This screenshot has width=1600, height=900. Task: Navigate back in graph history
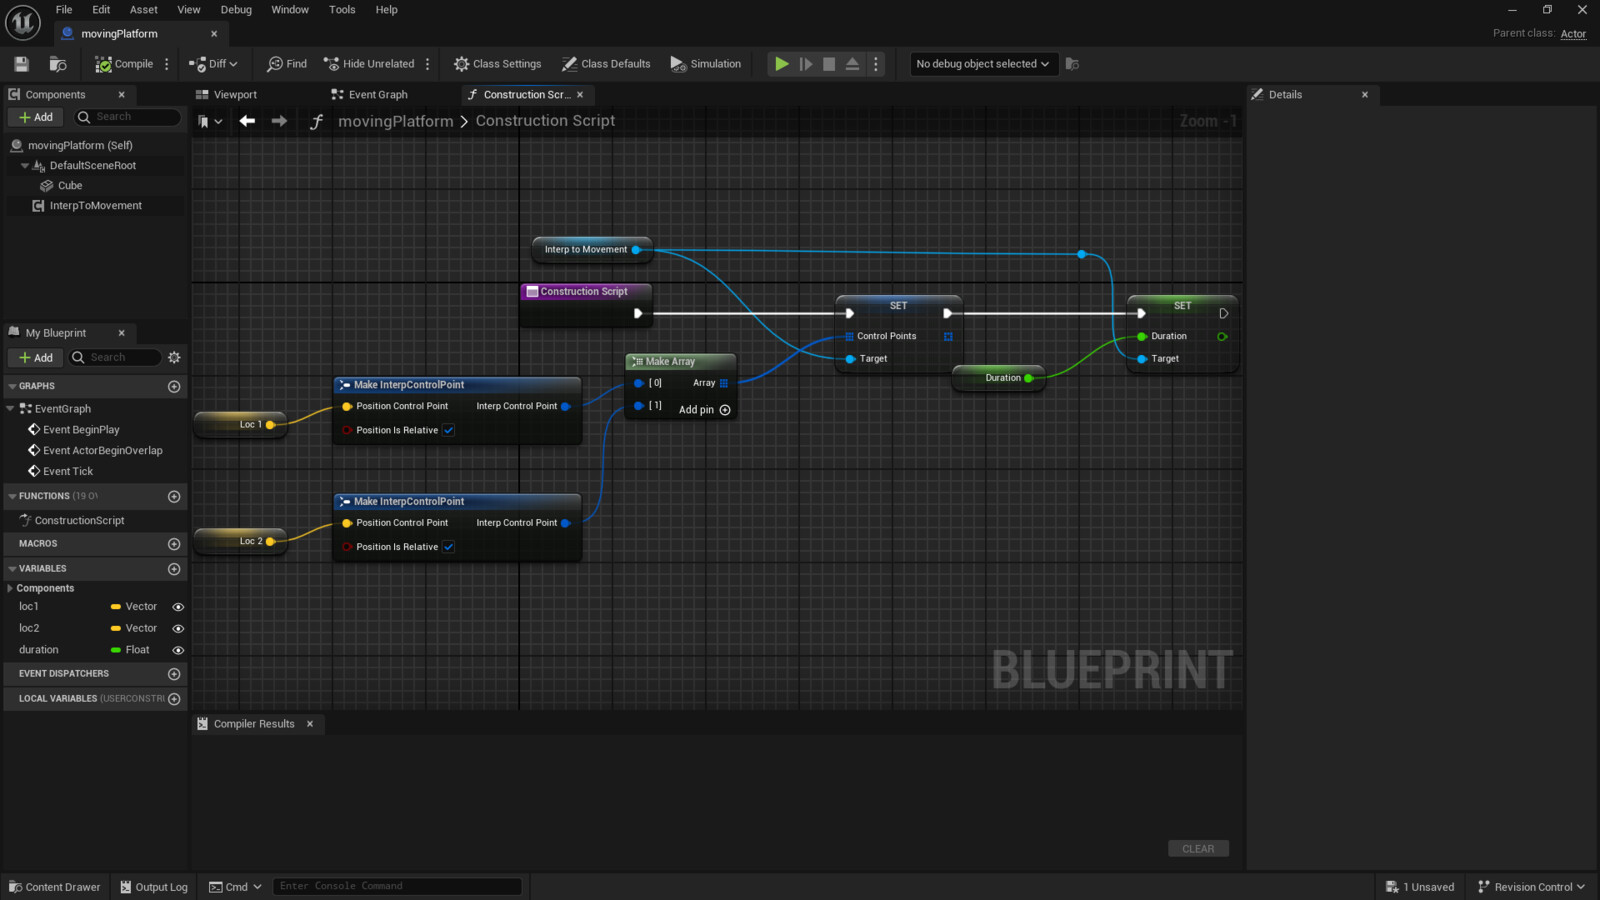click(x=247, y=121)
